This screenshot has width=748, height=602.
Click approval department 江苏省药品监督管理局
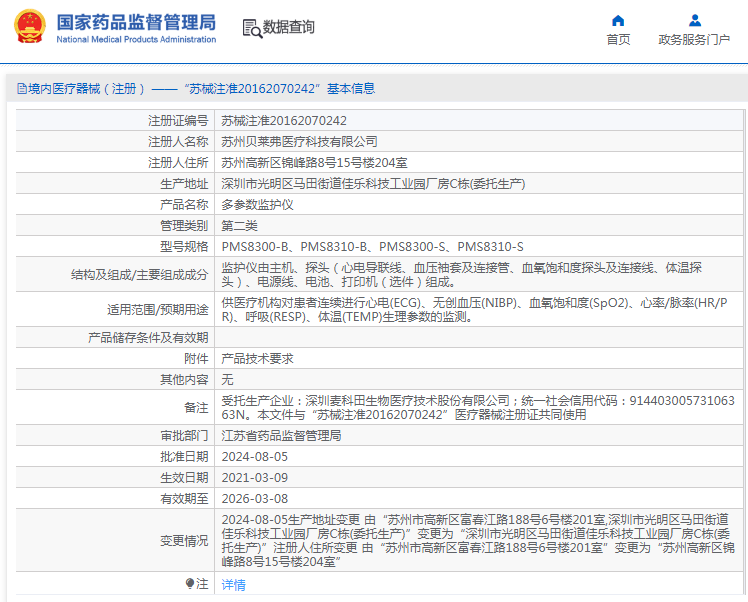click(281, 436)
